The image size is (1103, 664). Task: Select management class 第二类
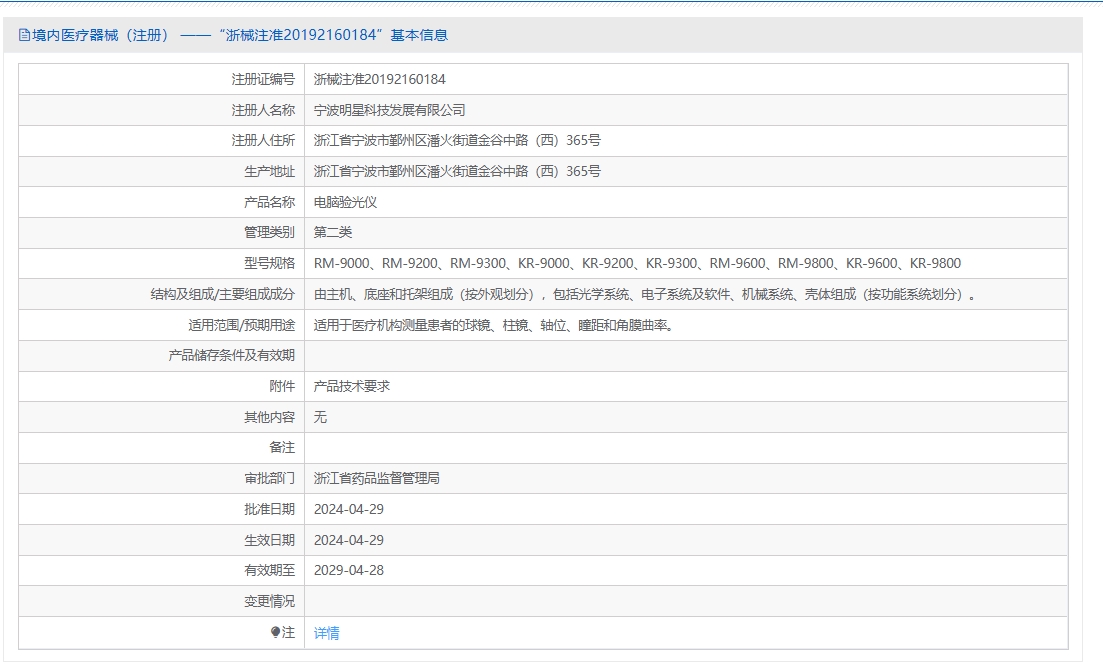pos(333,232)
